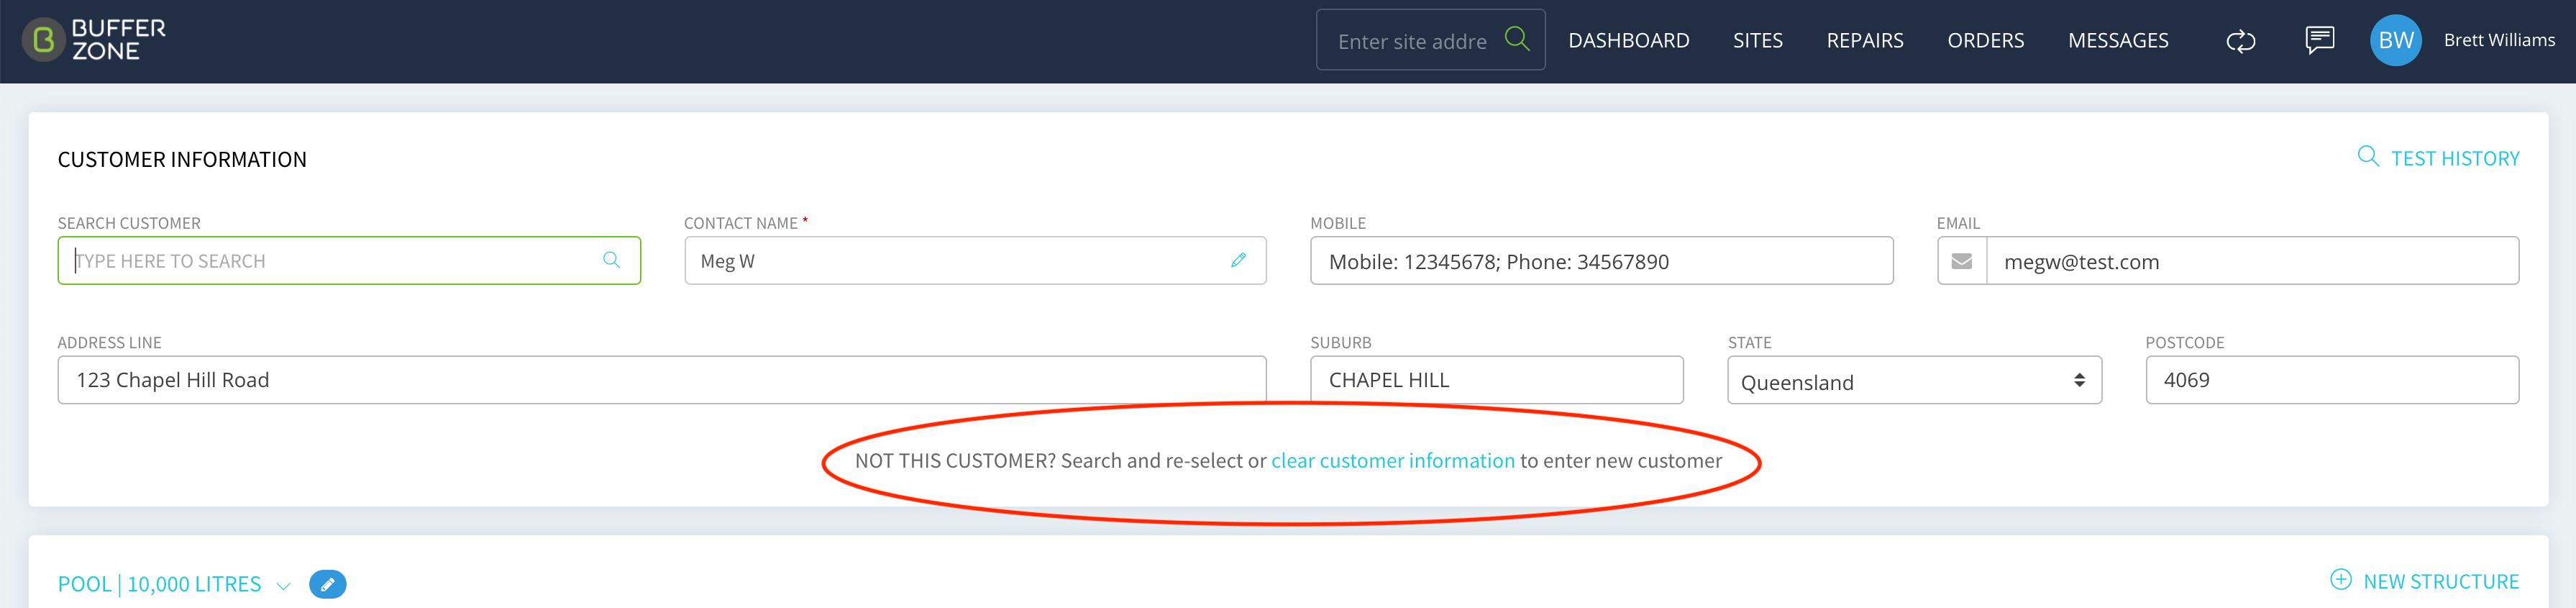Click the Buffer Zone logo
This screenshot has width=2576, height=608.
(x=94, y=40)
